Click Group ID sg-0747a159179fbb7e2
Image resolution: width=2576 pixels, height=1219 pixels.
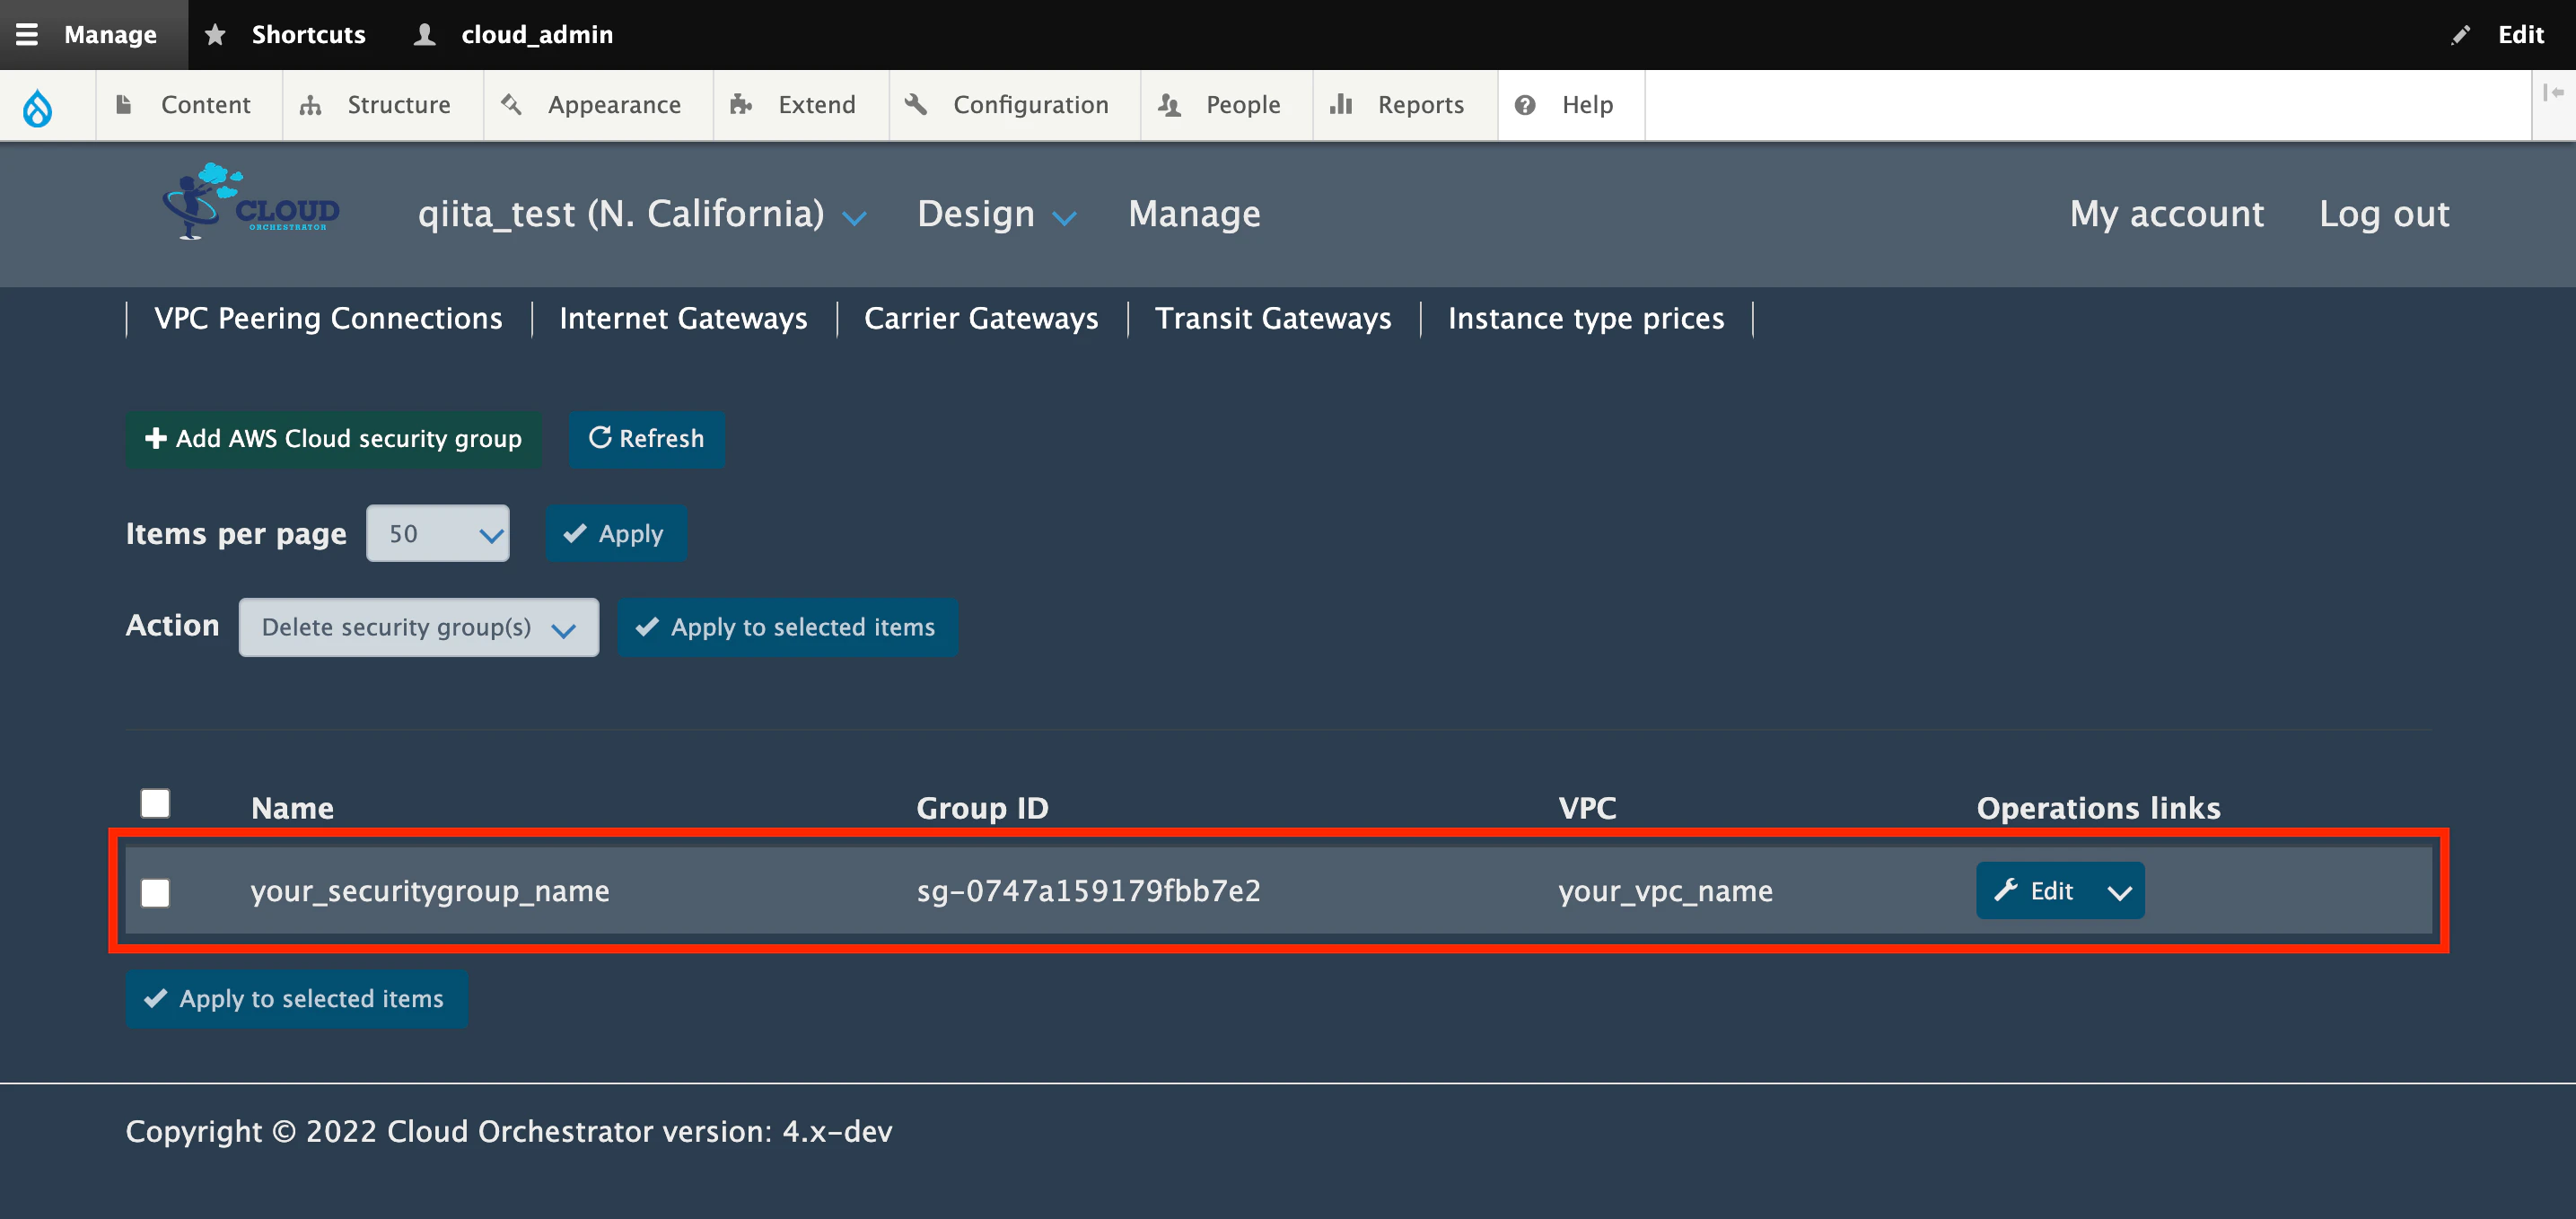(1088, 891)
